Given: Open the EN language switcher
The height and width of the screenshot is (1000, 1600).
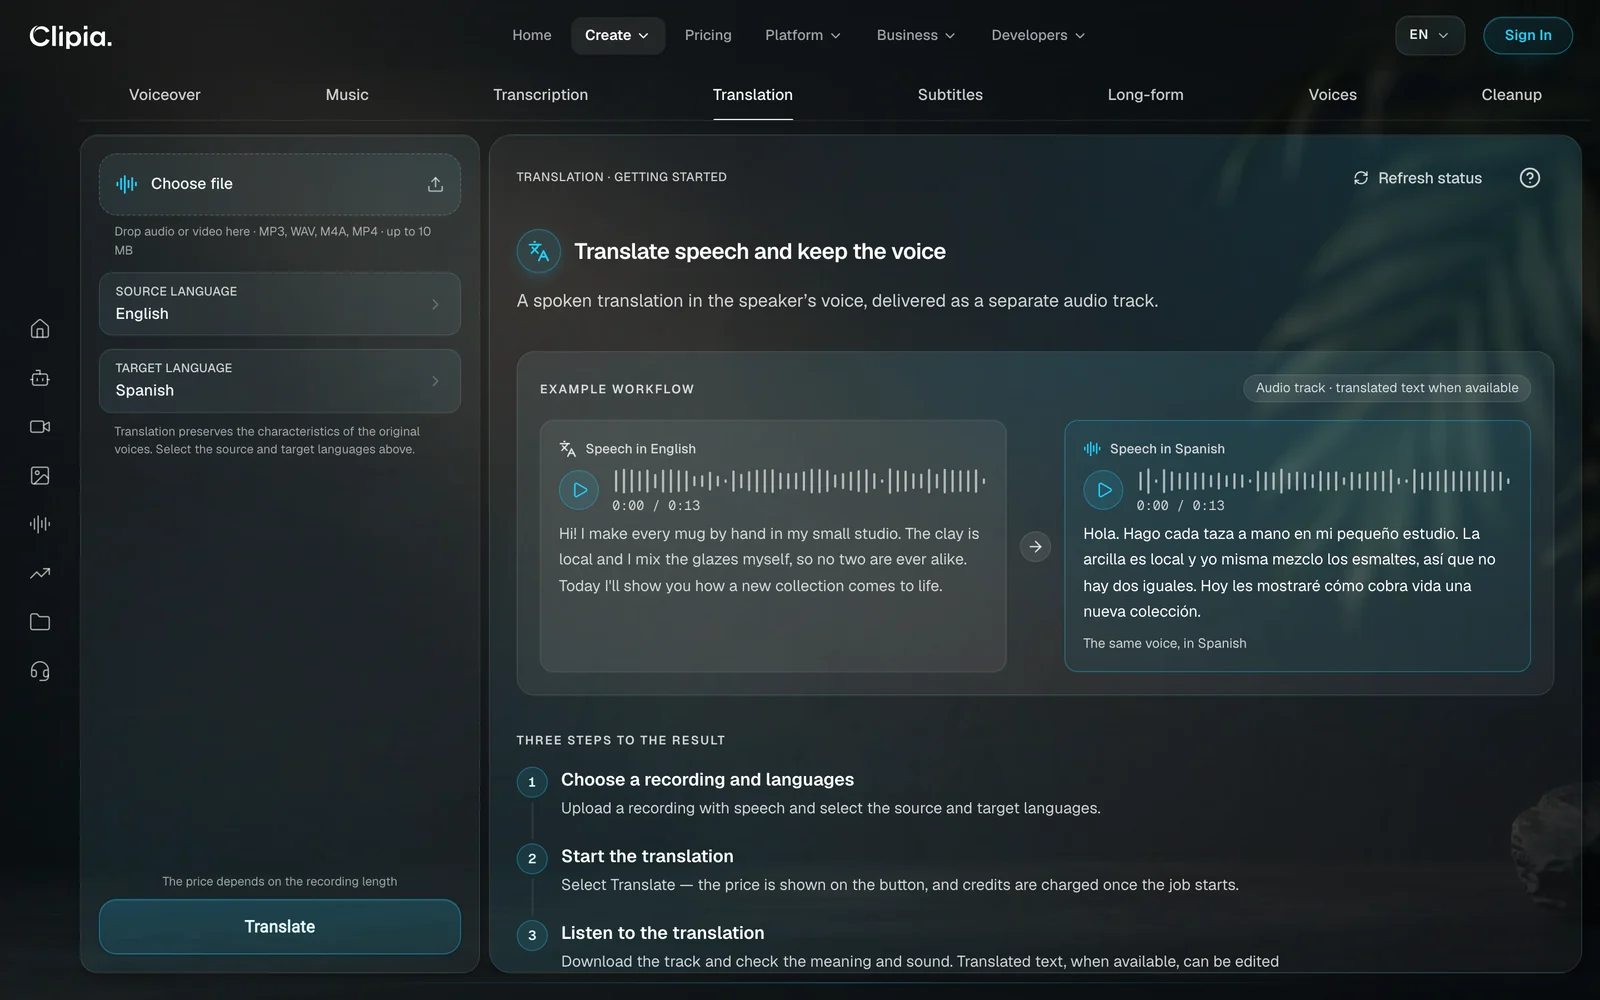Looking at the screenshot, I should [x=1430, y=35].
